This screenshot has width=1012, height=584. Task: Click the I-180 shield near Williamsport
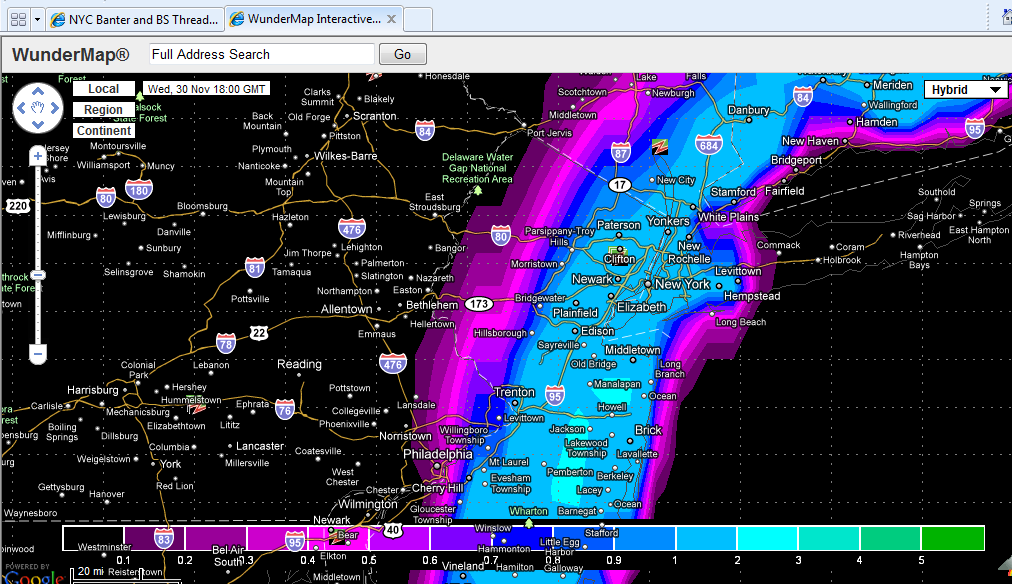pyautogui.click(x=139, y=190)
